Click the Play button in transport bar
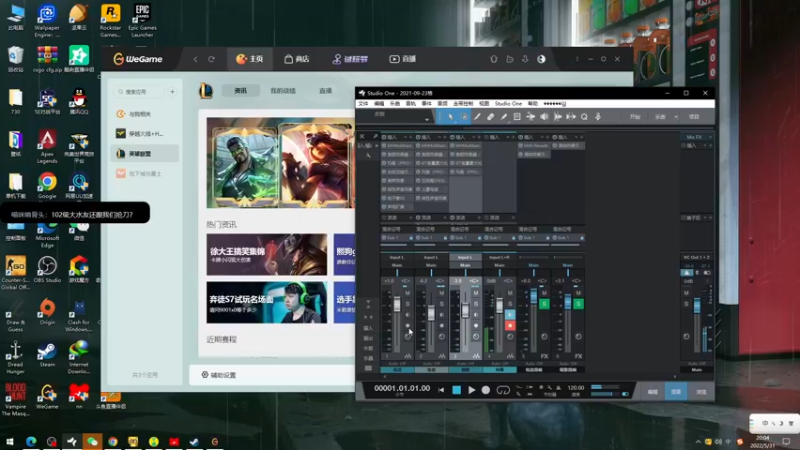800x450 pixels. (x=471, y=390)
